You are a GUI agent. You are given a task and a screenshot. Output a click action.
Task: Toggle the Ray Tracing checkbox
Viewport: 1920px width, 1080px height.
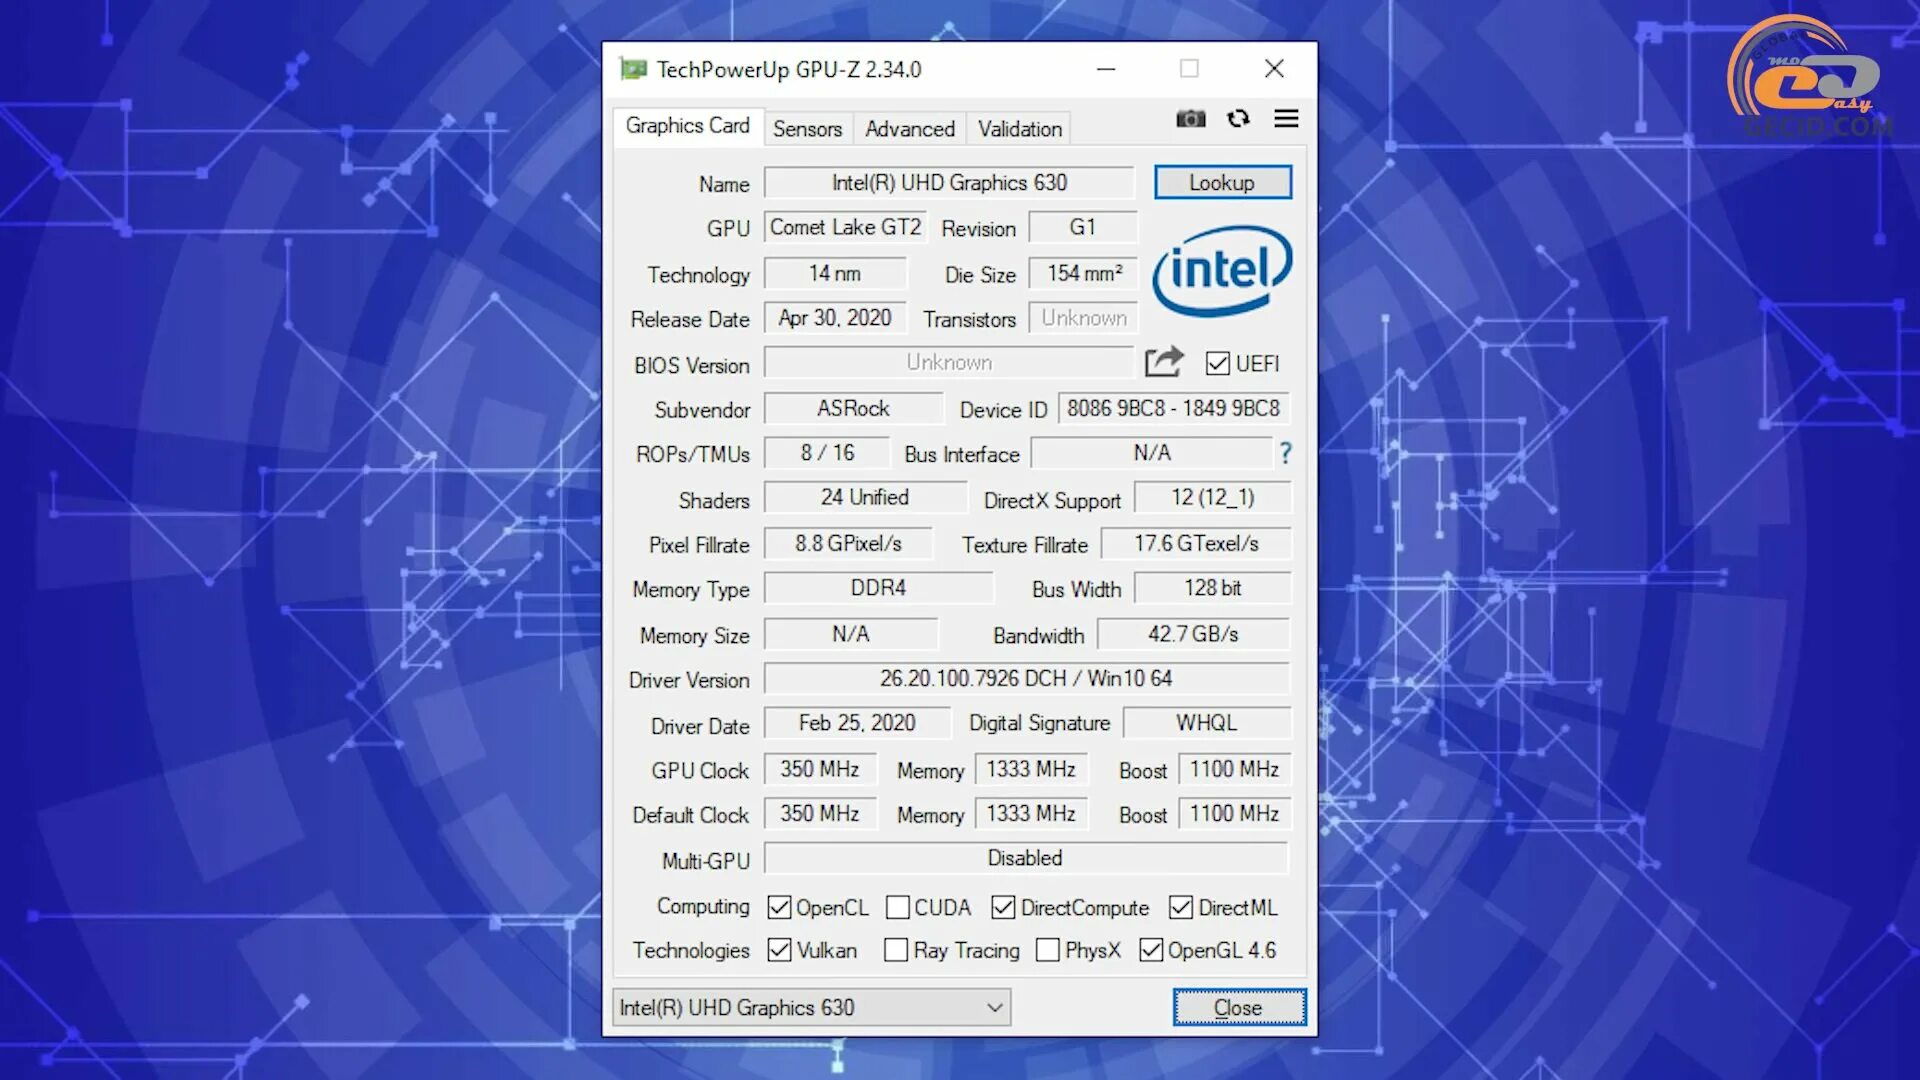pos(896,950)
